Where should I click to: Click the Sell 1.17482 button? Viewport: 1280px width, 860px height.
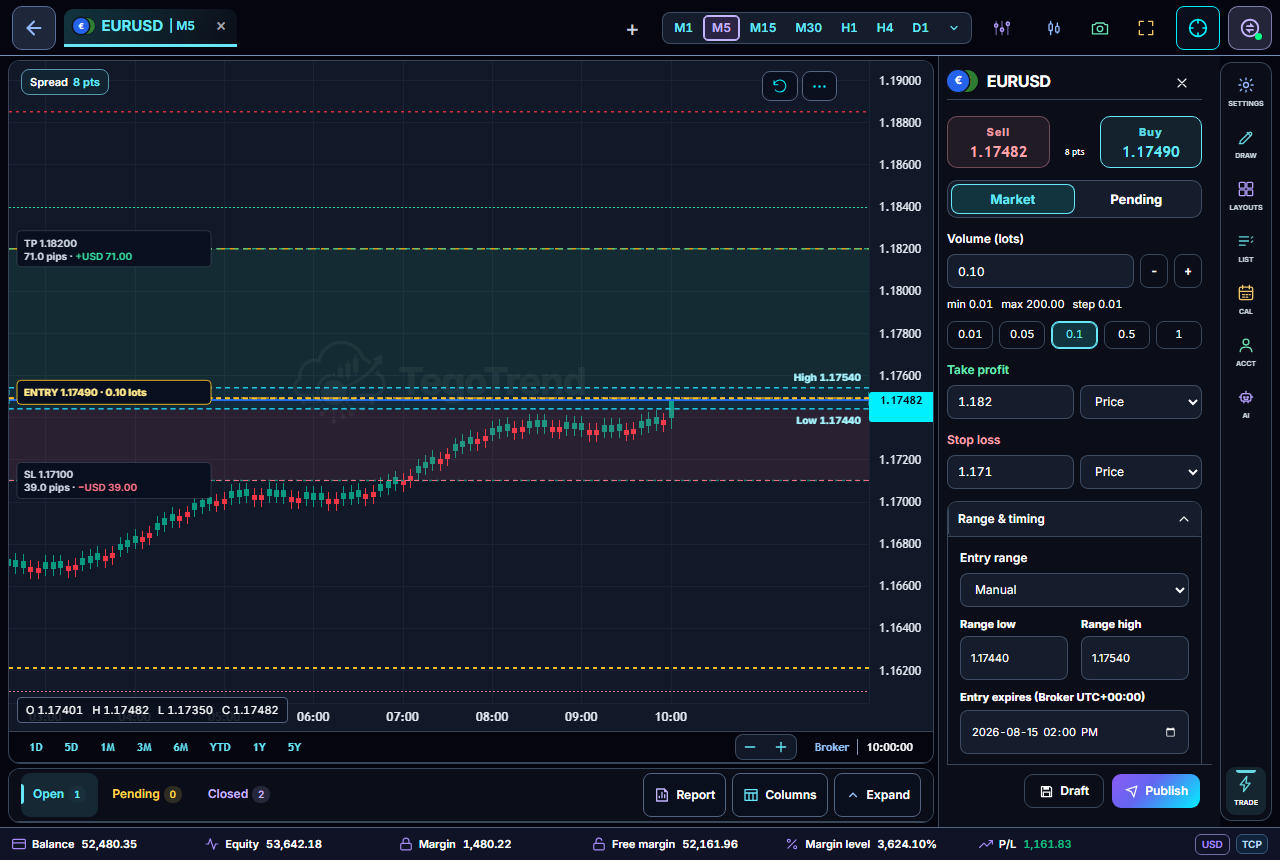coord(998,142)
